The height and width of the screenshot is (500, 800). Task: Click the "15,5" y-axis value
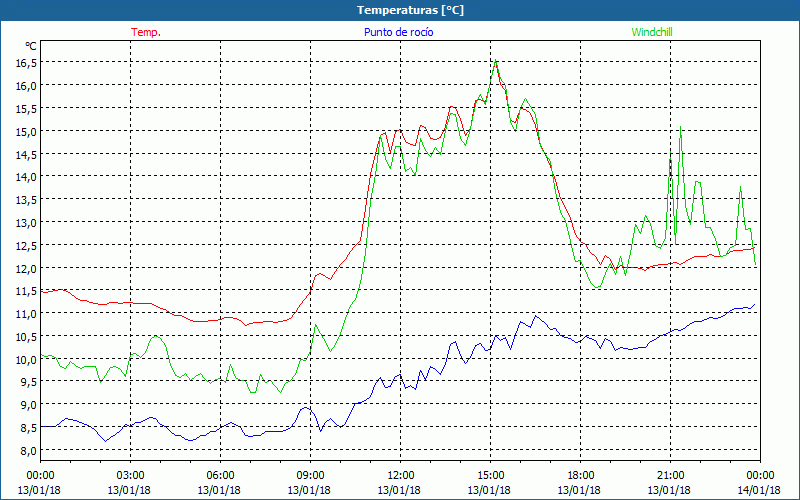[27, 109]
